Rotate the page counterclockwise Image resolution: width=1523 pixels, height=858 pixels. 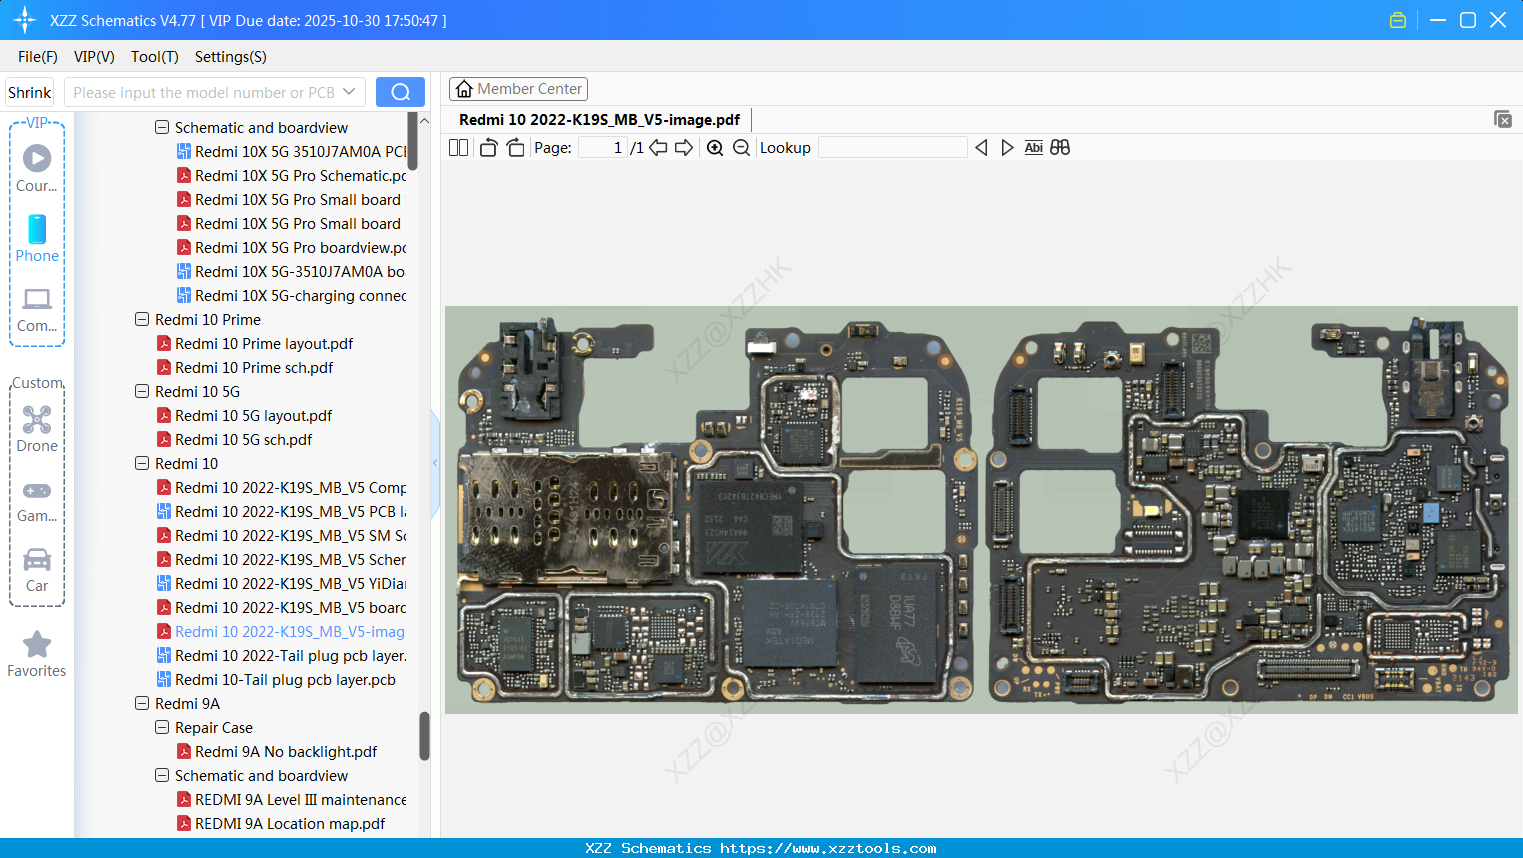pos(488,146)
